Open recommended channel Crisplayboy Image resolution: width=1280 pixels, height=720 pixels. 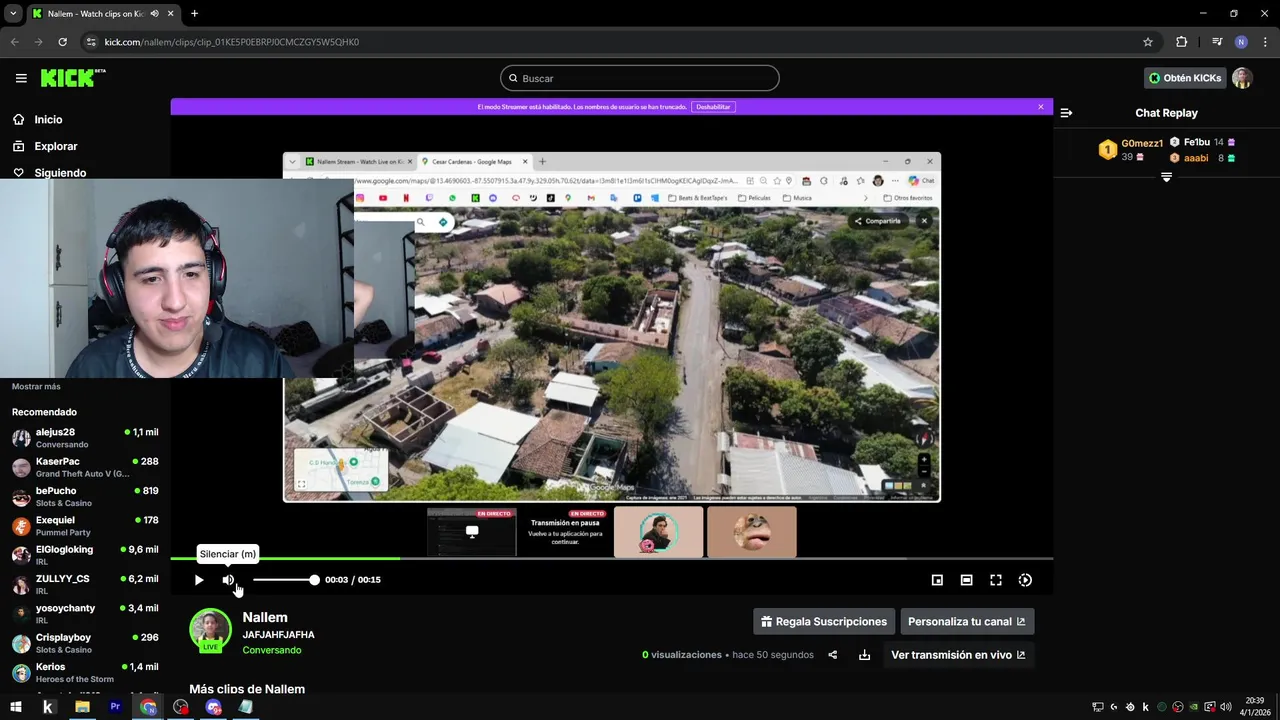85,643
